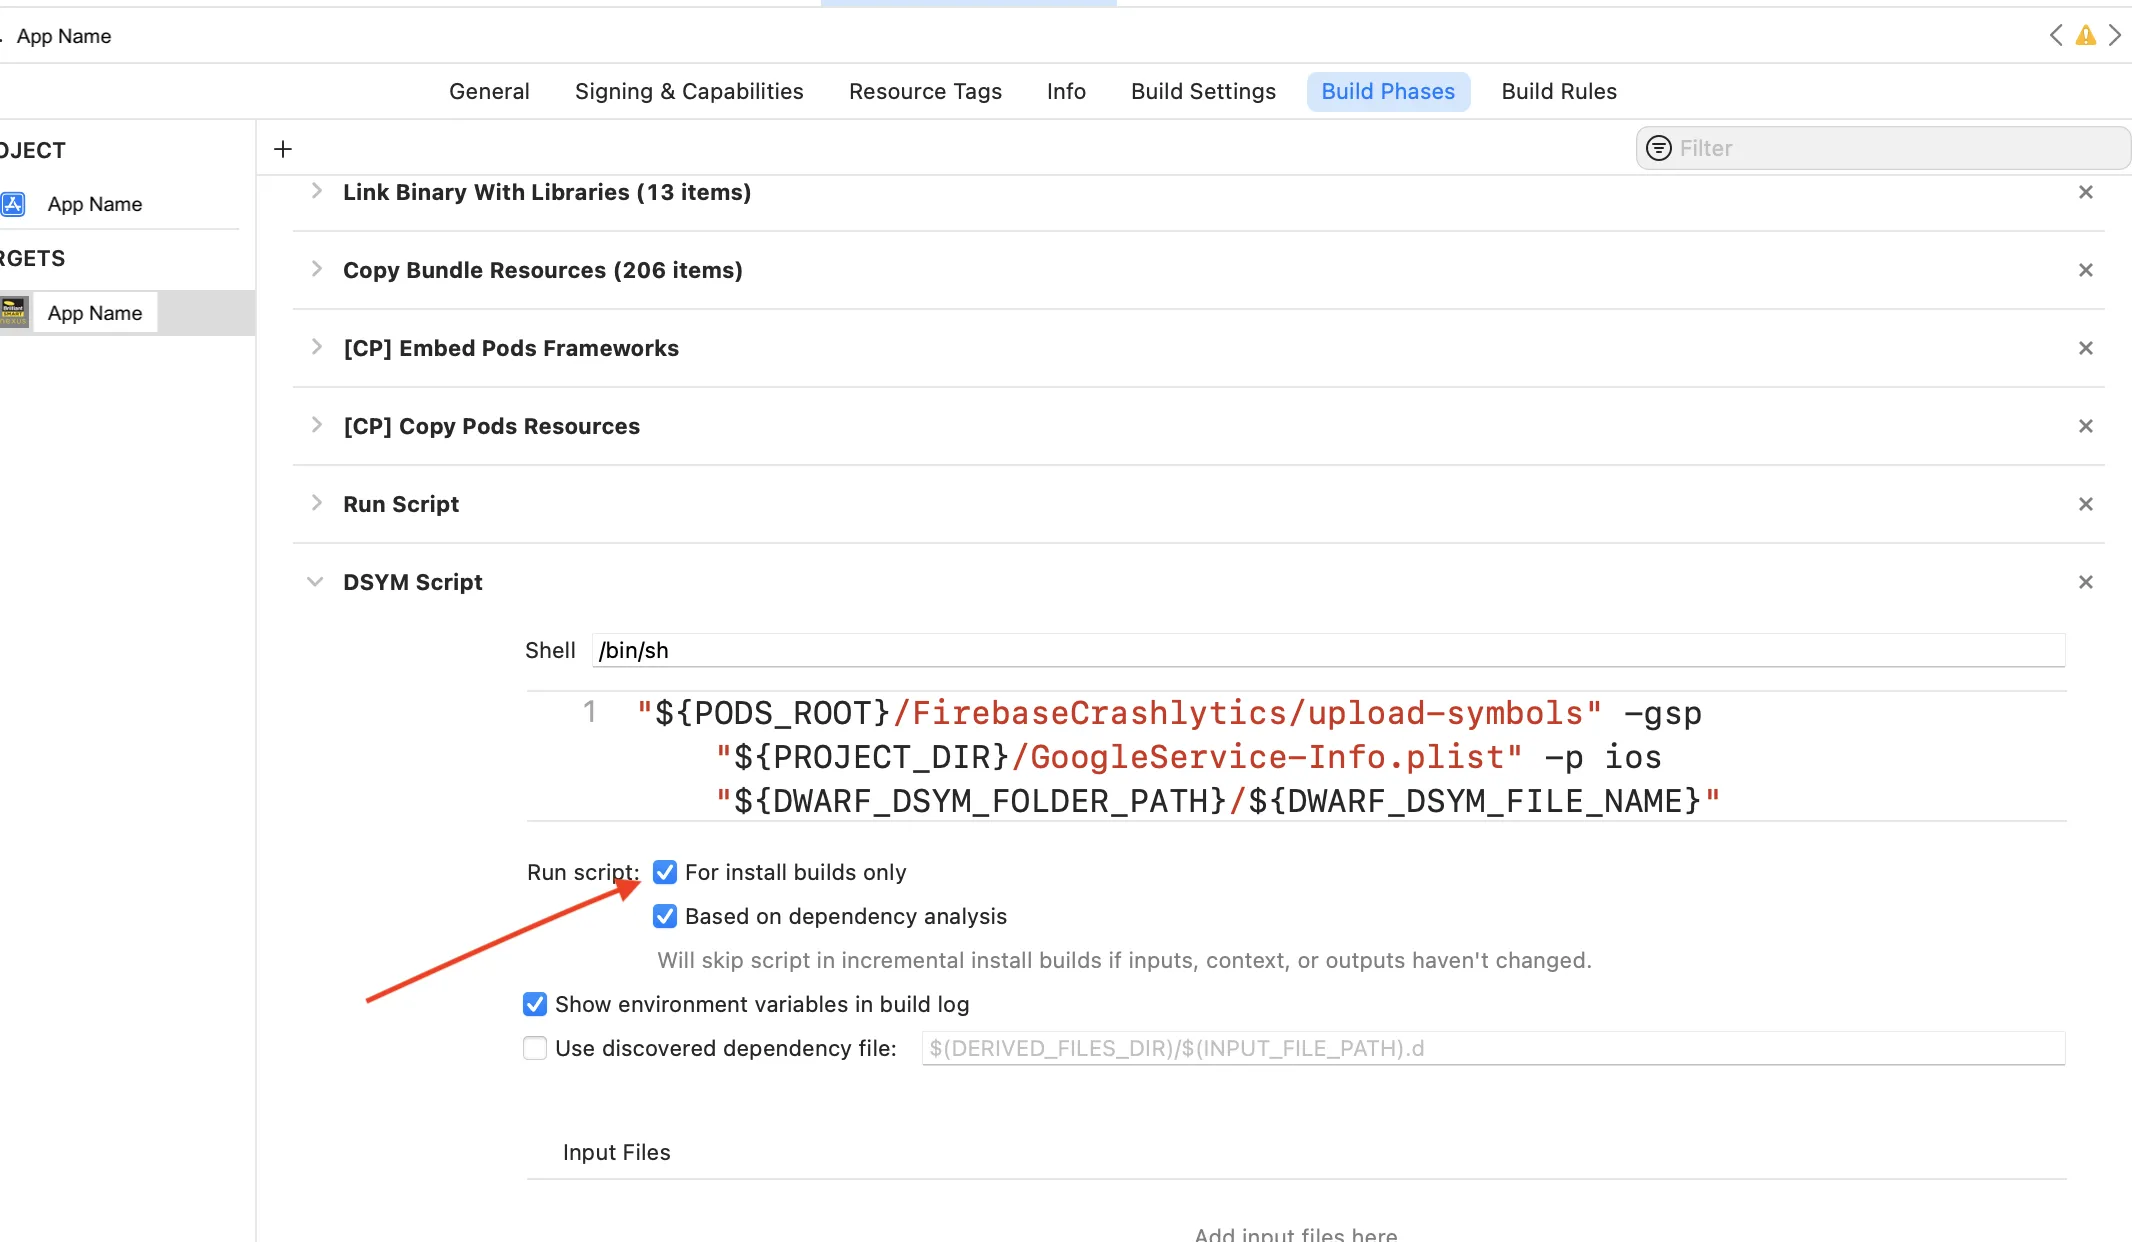
Task: Uncheck For install builds only
Action: (x=665, y=872)
